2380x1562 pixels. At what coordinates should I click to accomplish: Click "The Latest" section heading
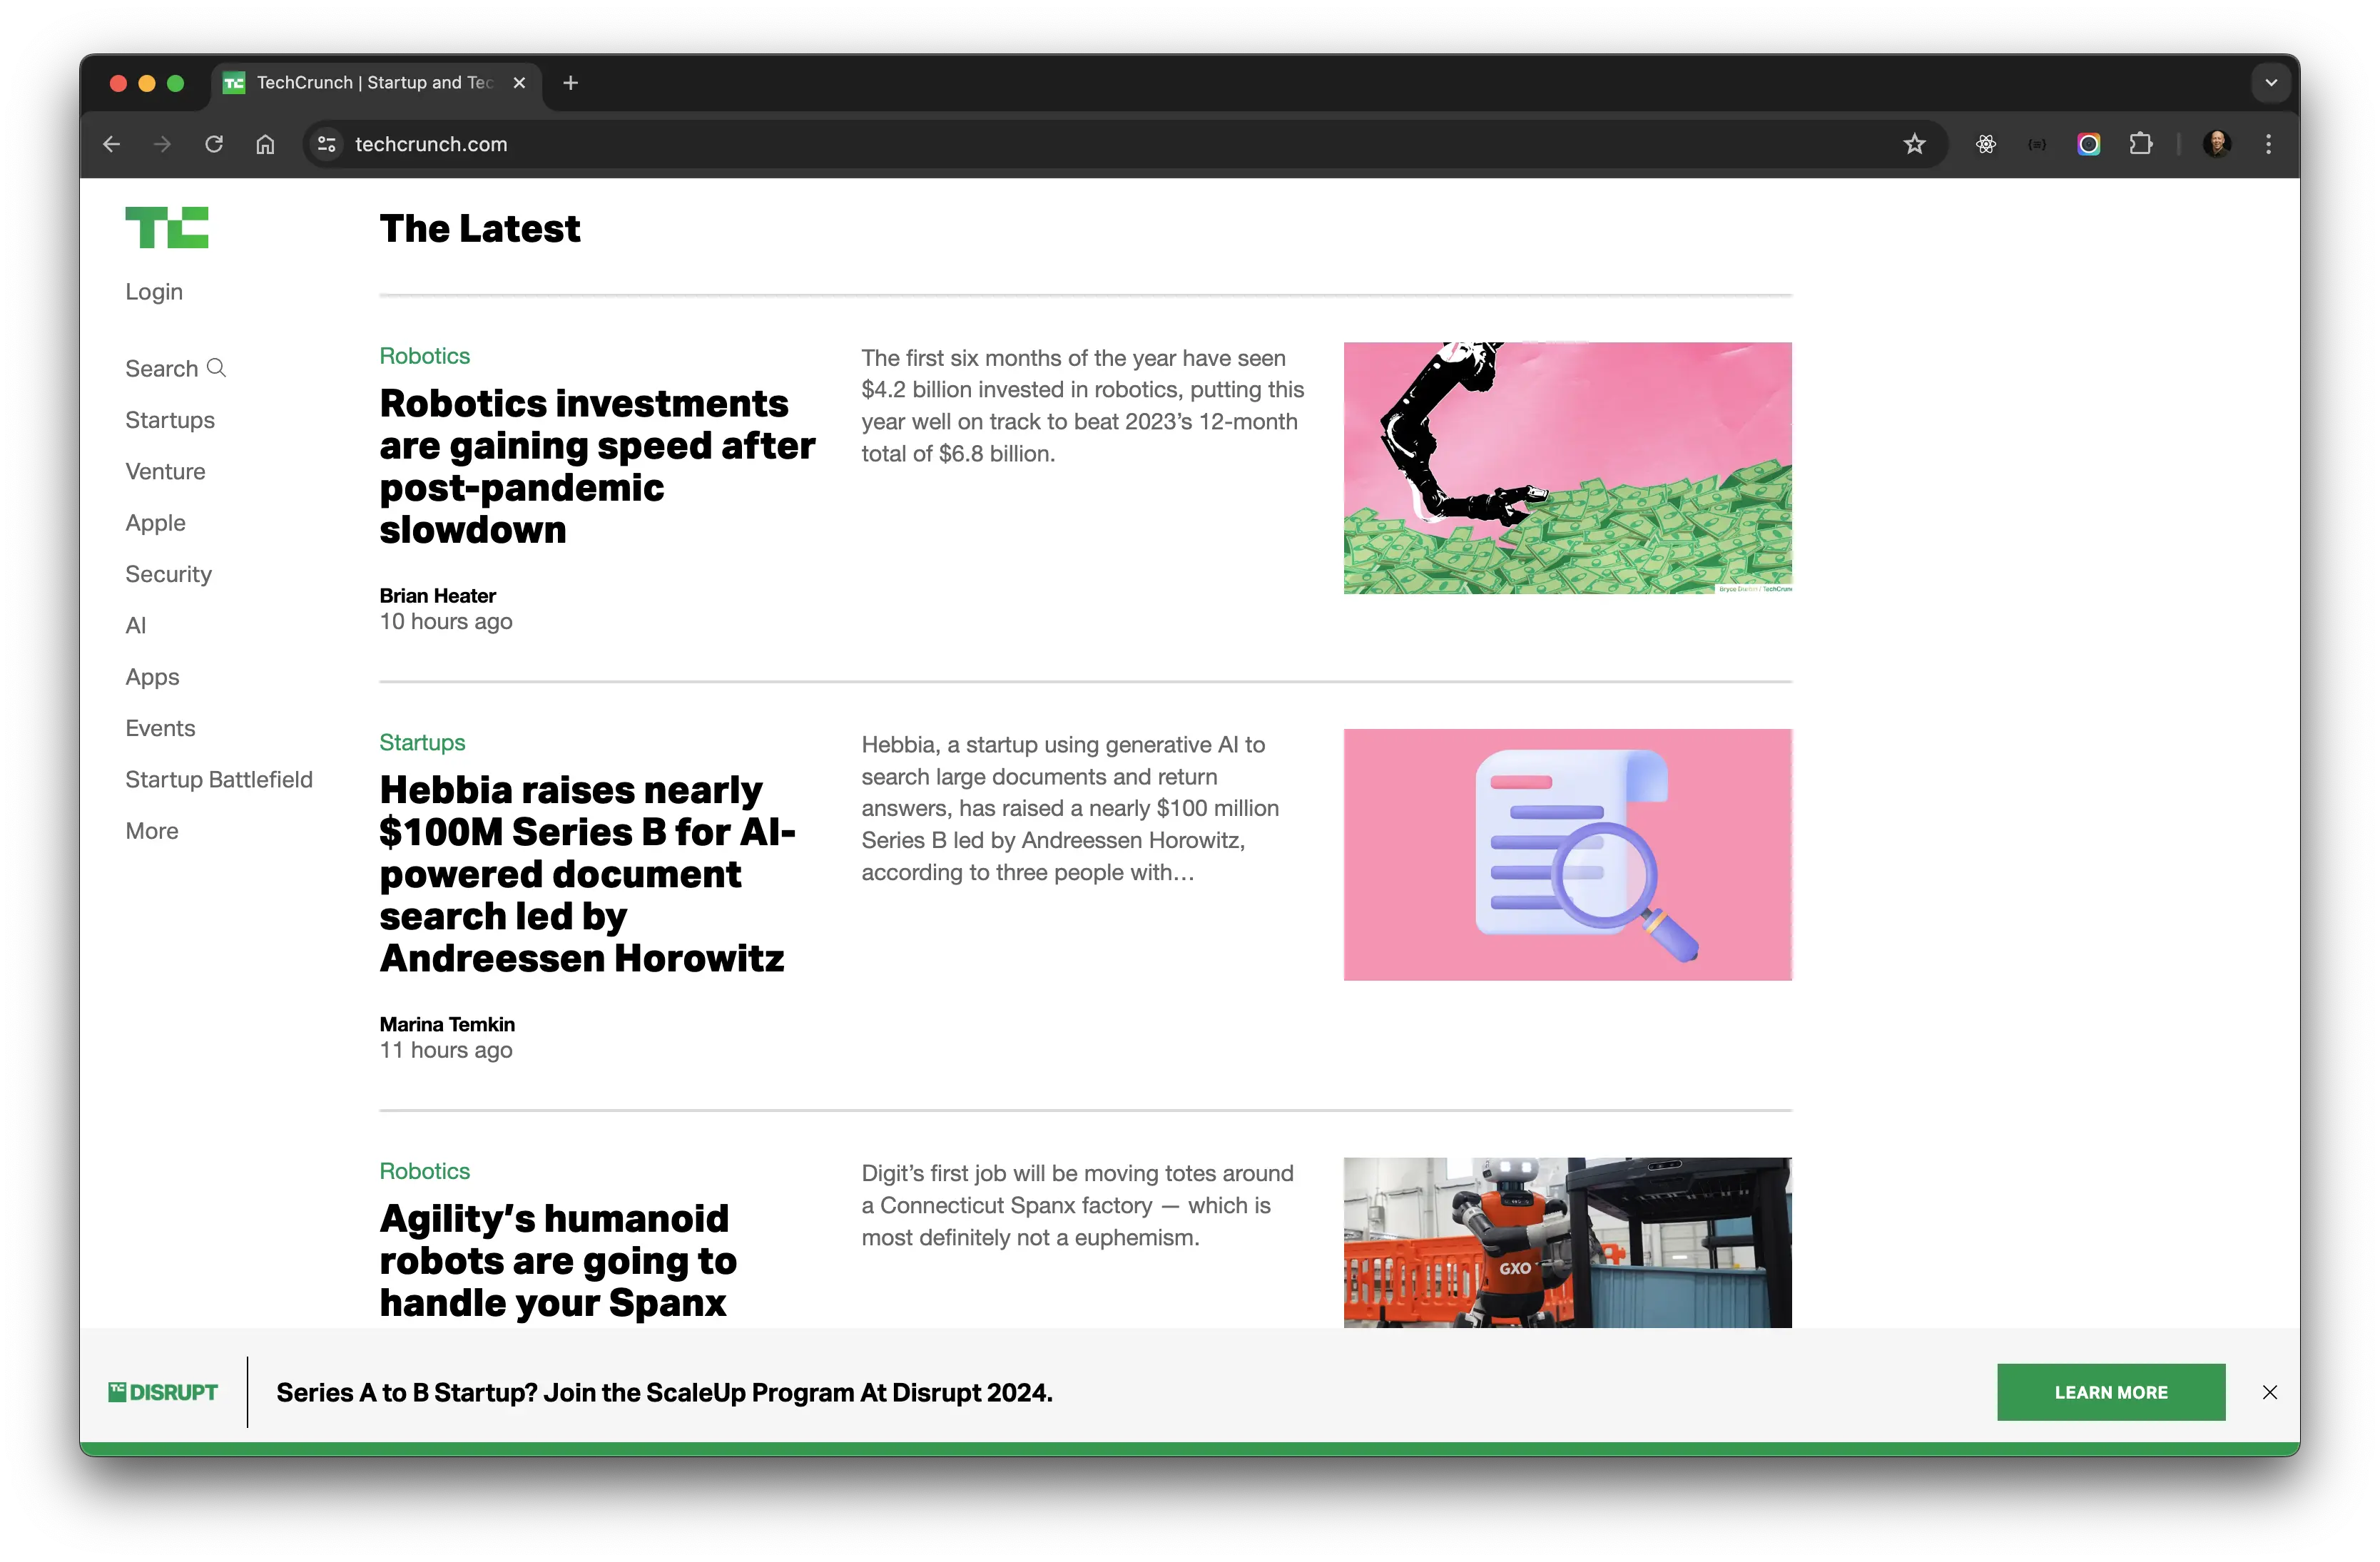click(480, 229)
